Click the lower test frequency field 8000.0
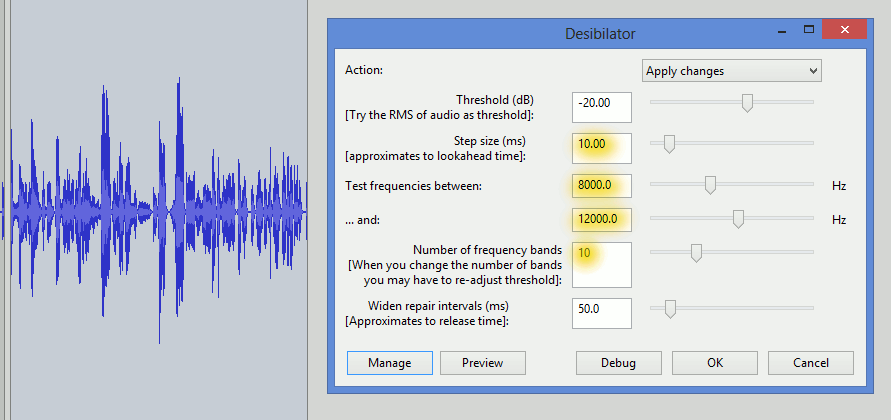Image resolution: width=891 pixels, height=420 pixels. (x=602, y=186)
